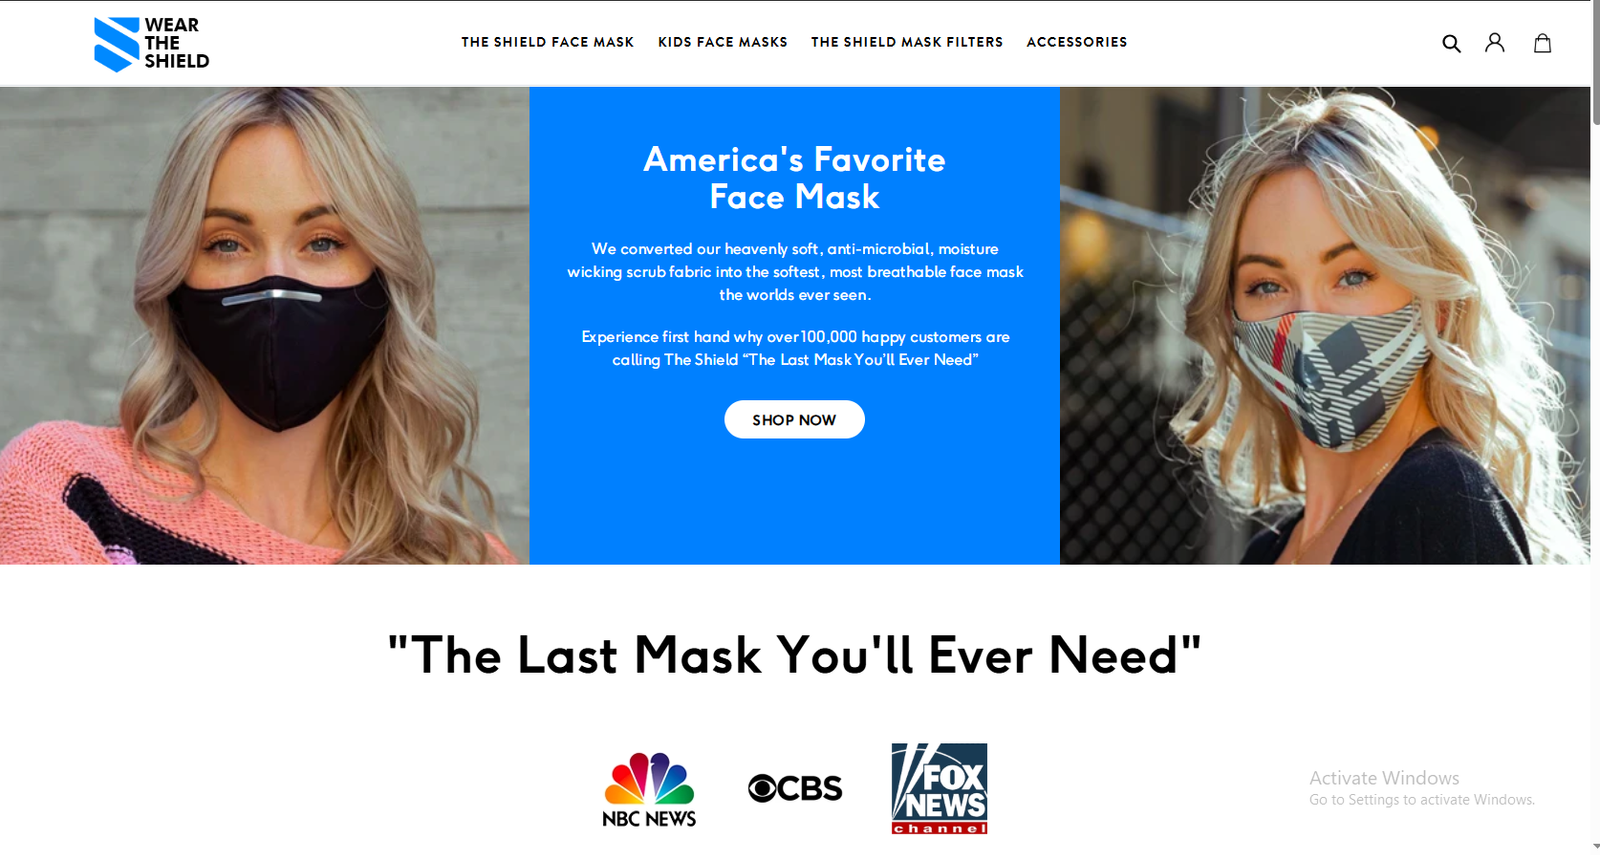Click the patterned mask woman photo
This screenshot has width=1600, height=855.
point(1325,326)
